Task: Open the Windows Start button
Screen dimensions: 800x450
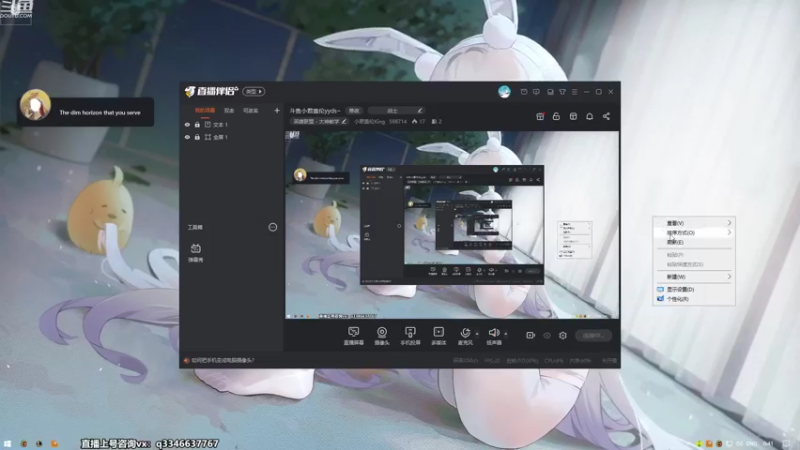Action: (7, 444)
